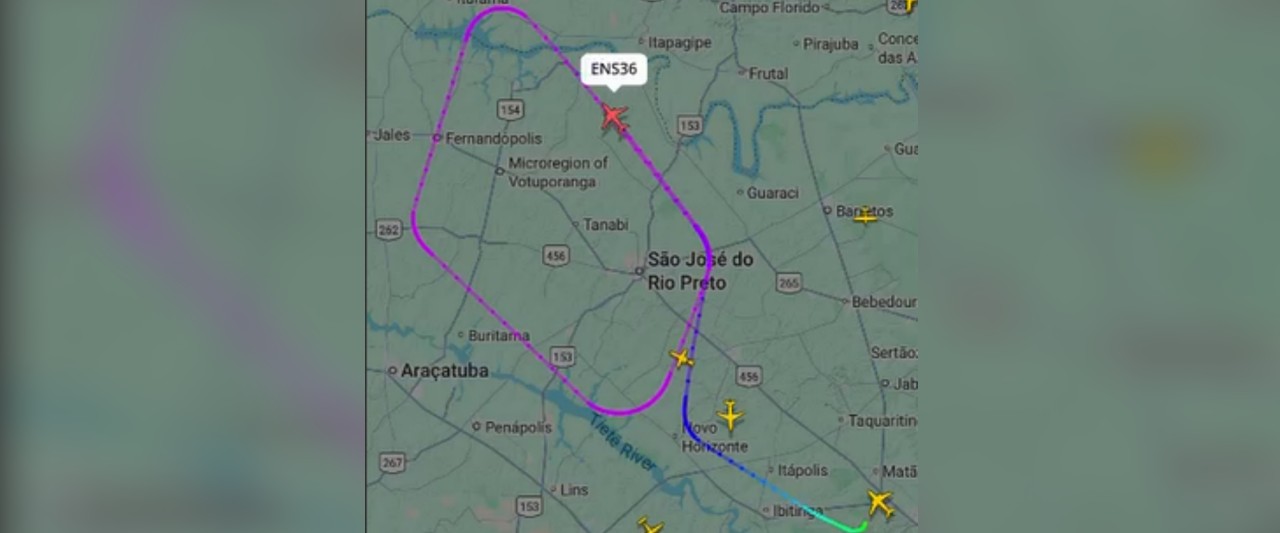
Task: Click route 262 highway shield
Action: tap(389, 230)
